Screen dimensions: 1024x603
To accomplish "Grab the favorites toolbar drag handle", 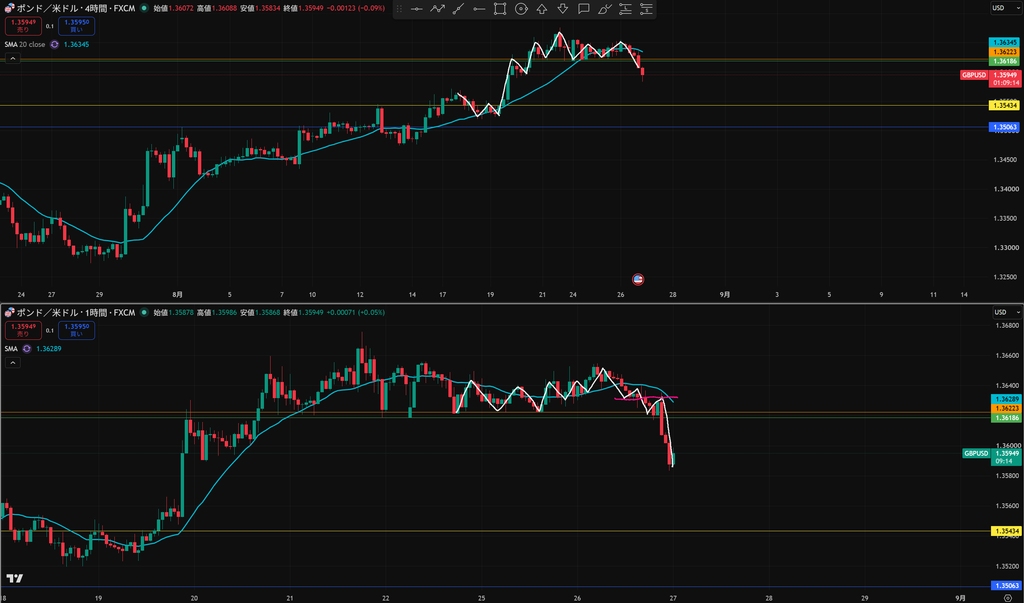I will tap(399, 9).
